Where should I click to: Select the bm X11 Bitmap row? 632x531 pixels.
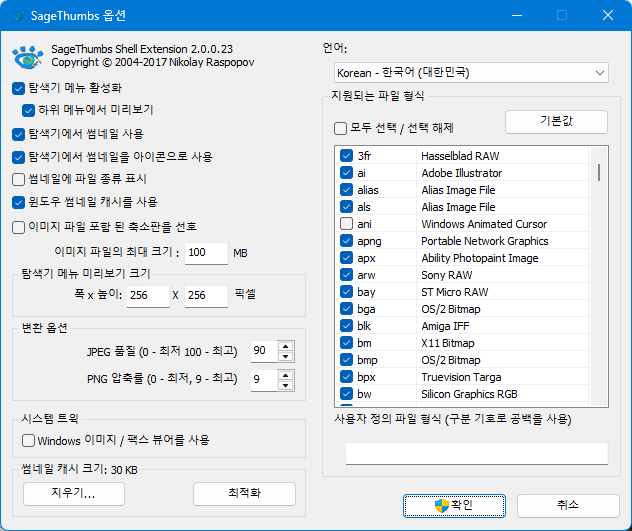pyautogui.click(x=462, y=343)
